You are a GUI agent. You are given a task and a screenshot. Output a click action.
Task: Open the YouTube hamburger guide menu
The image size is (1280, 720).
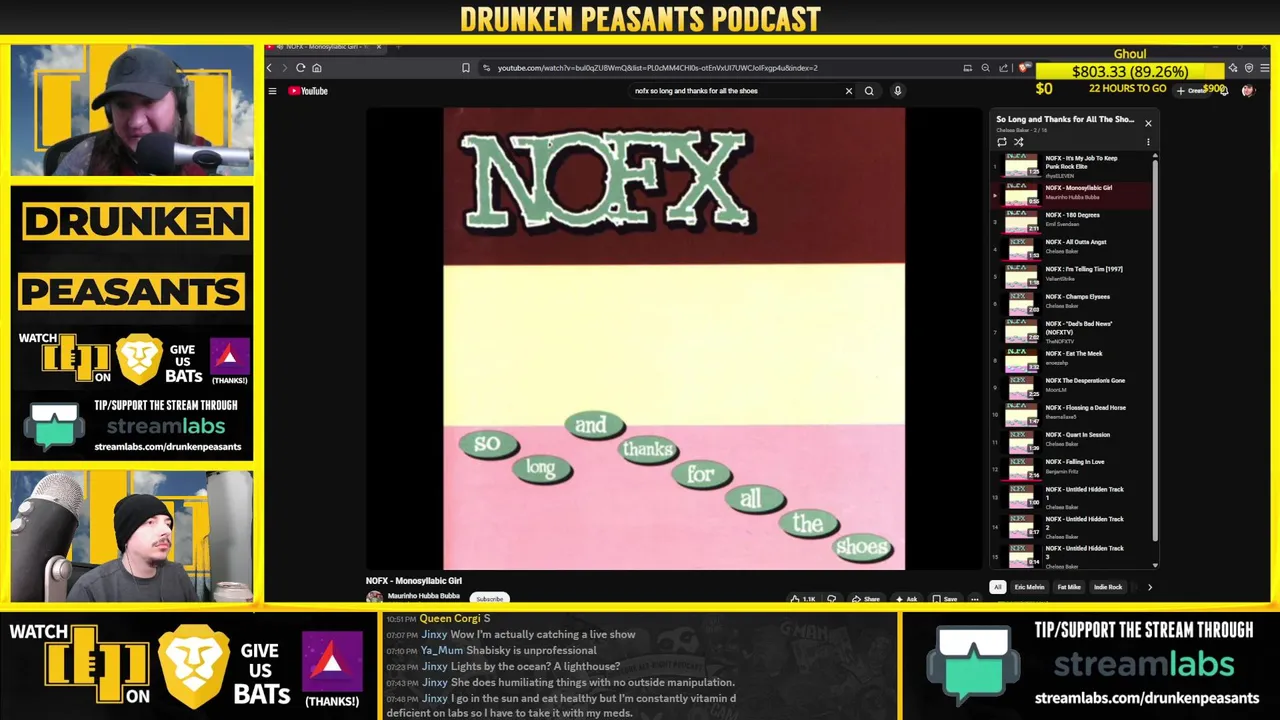[x=272, y=91]
